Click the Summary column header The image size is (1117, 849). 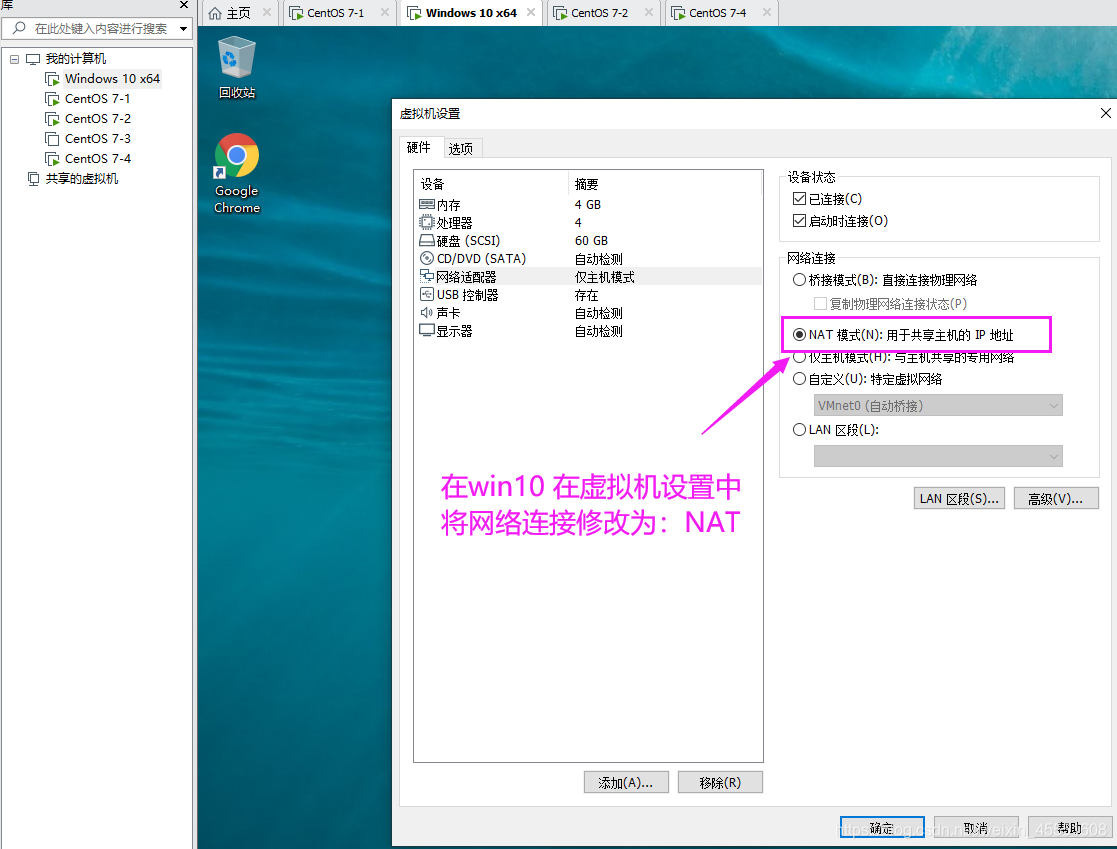click(x=665, y=184)
